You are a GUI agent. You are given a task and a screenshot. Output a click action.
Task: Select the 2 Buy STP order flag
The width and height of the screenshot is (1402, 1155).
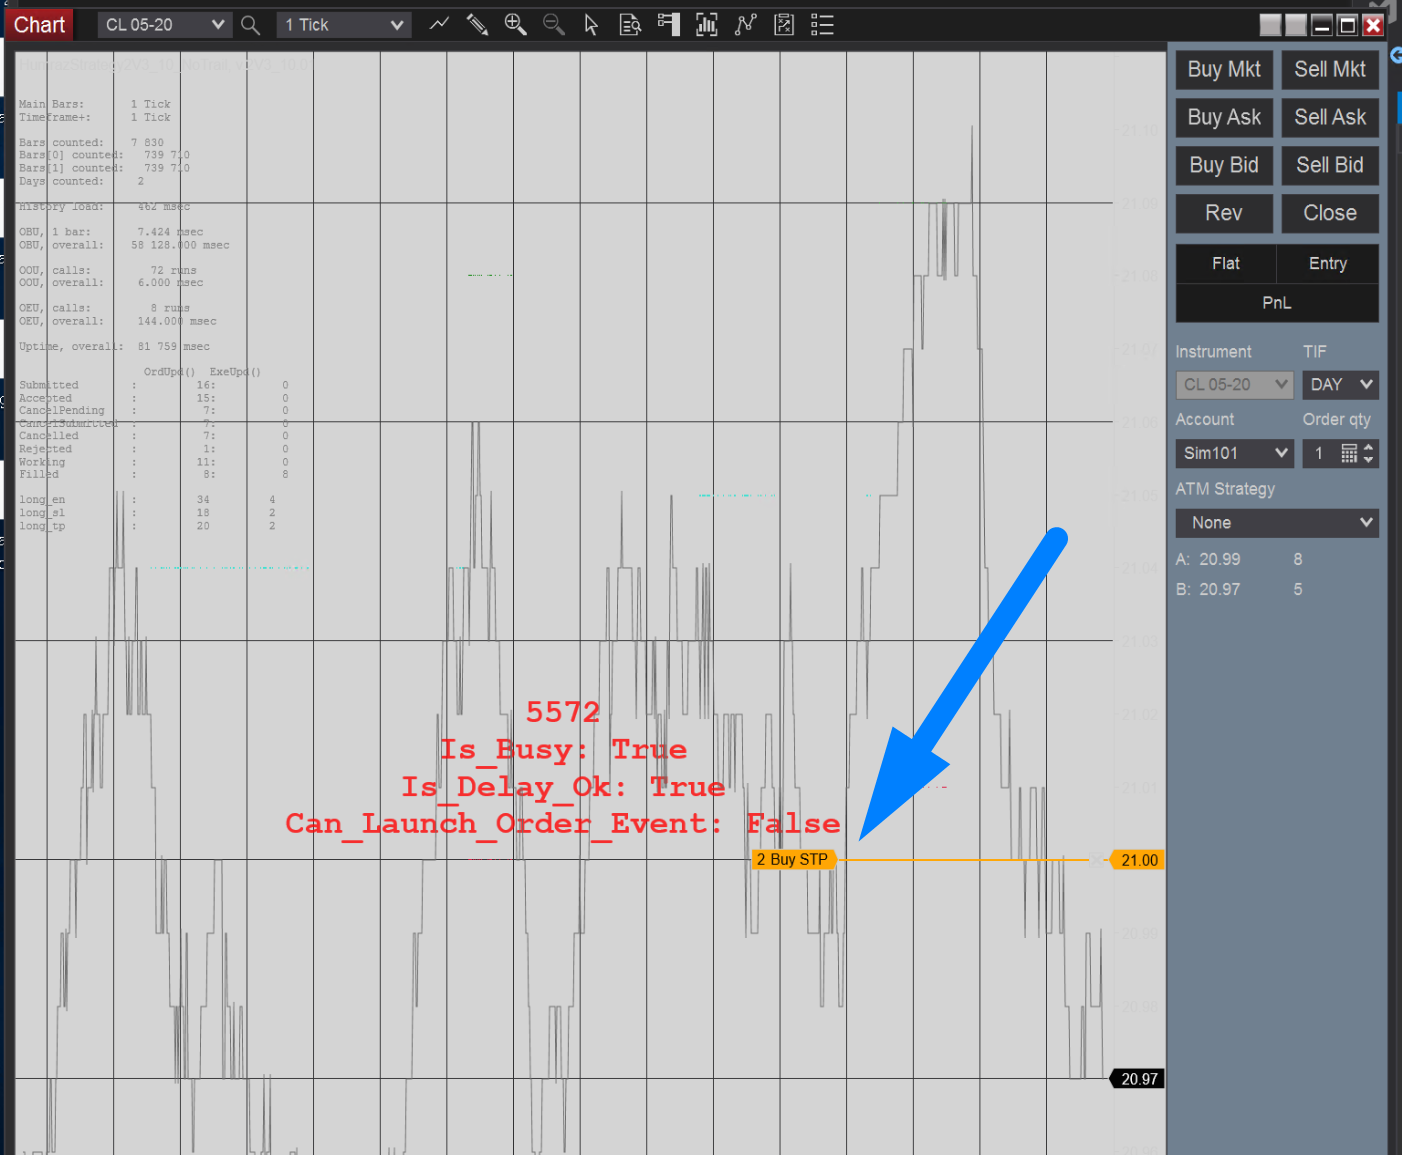793,860
